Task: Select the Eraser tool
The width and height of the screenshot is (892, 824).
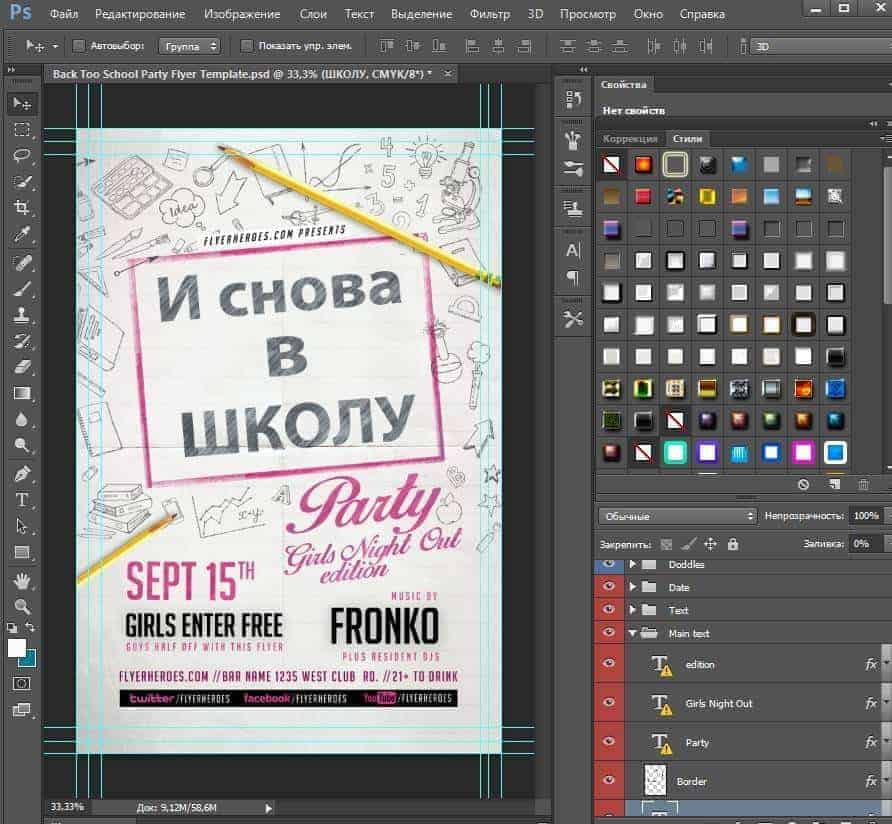Action: pyautogui.click(x=22, y=367)
